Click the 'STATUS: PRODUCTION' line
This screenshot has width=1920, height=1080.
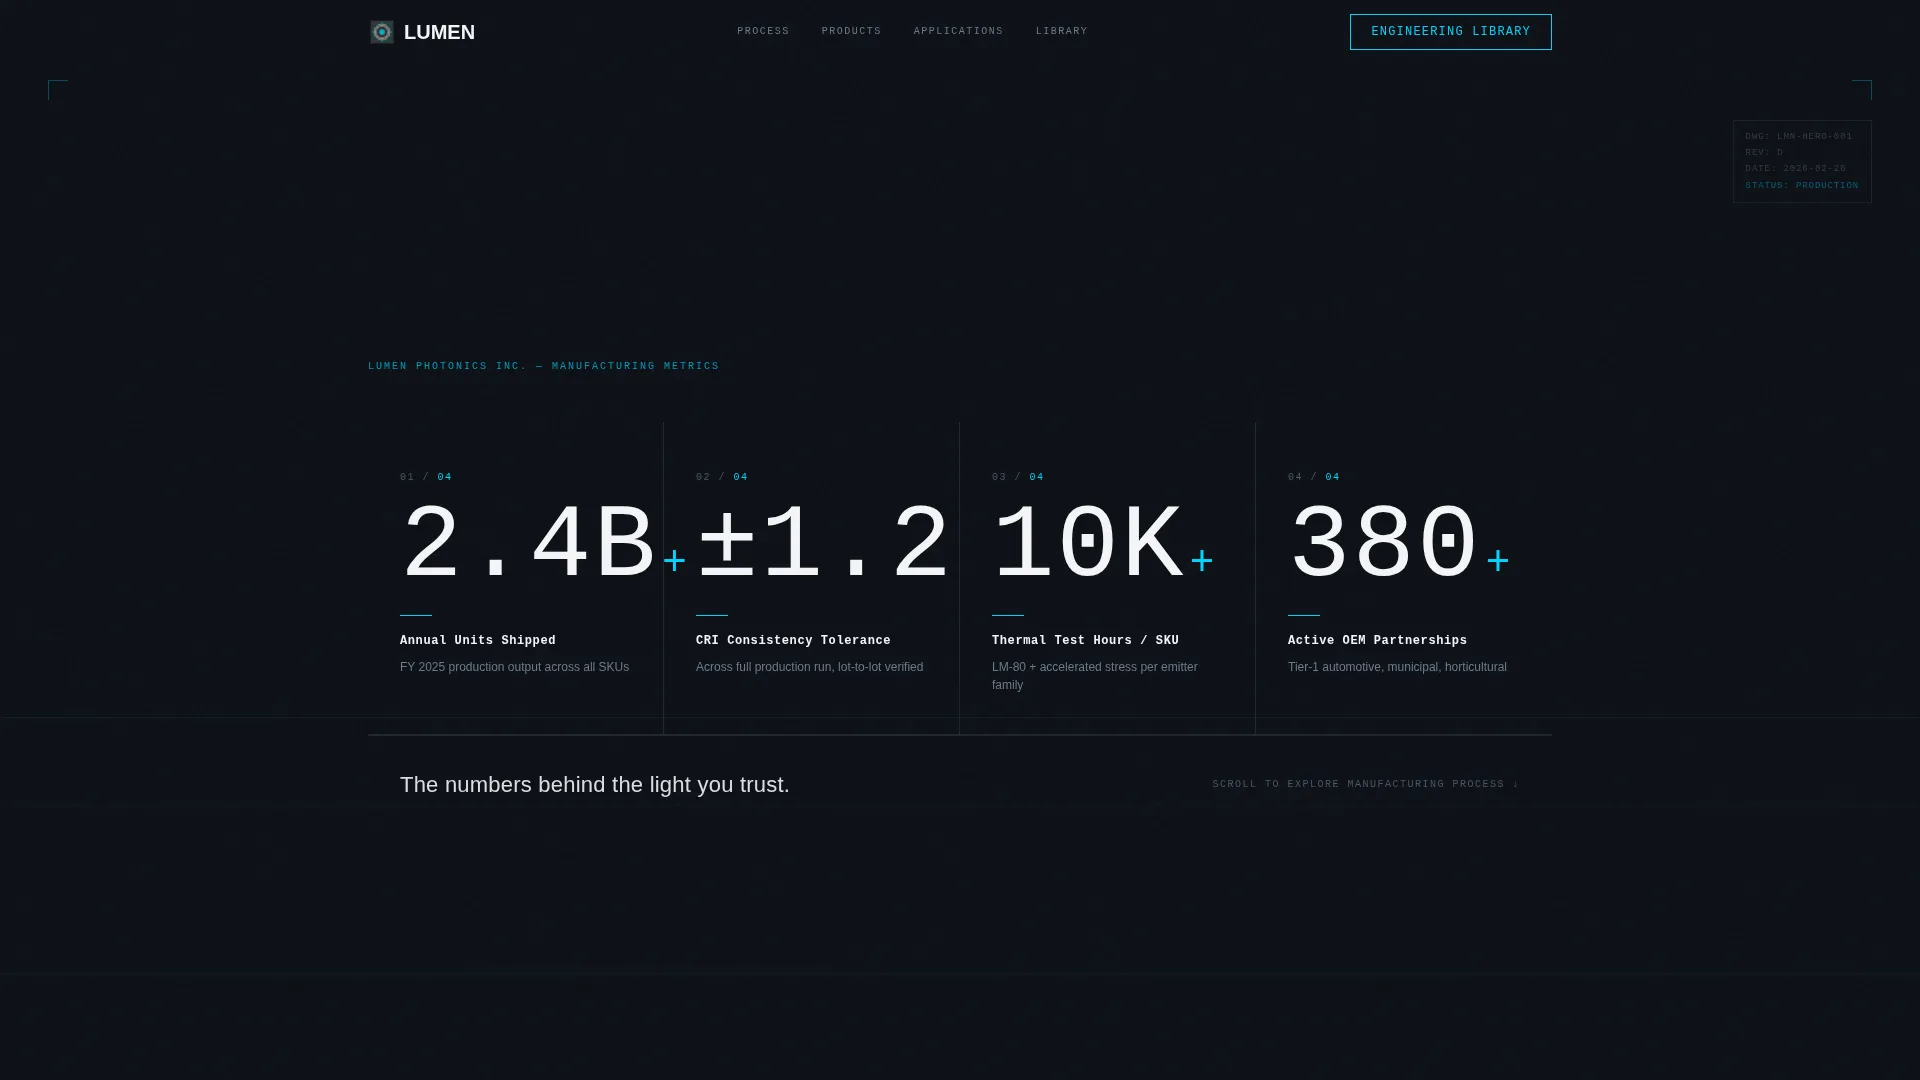click(x=1801, y=186)
